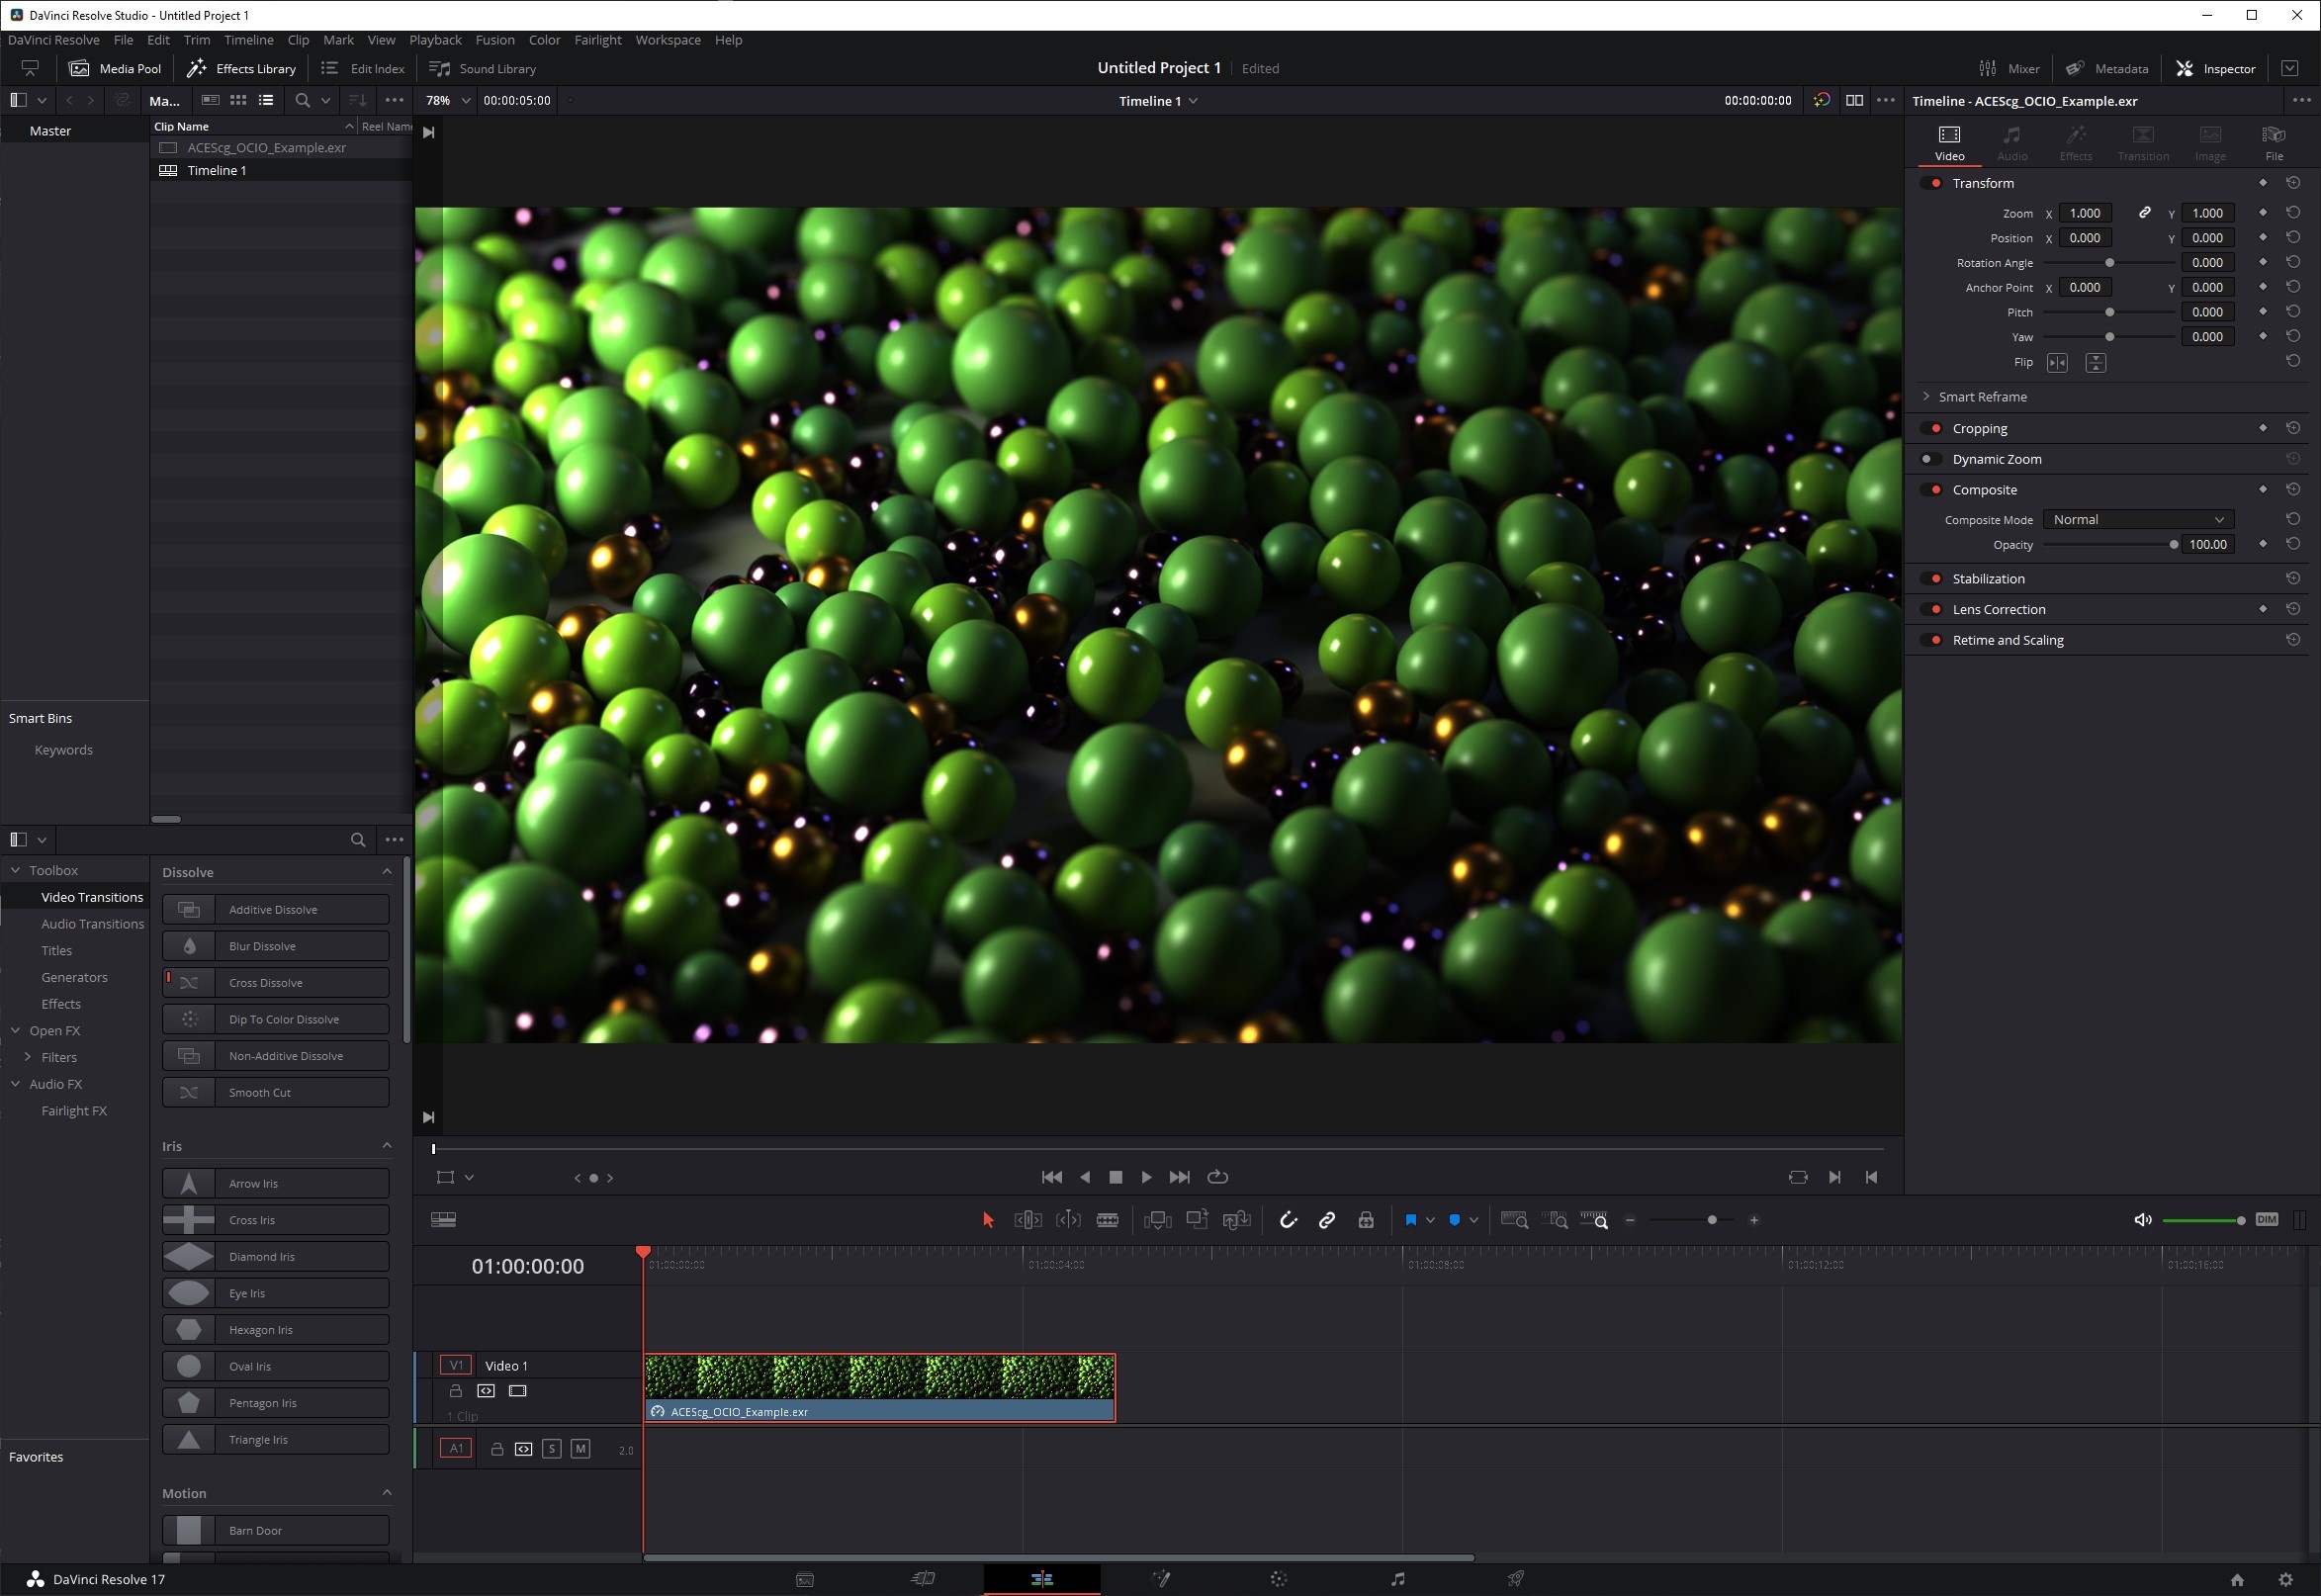Click the Project Settings gear icon
Viewport: 2321px width, 1596px height.
click(2285, 1579)
